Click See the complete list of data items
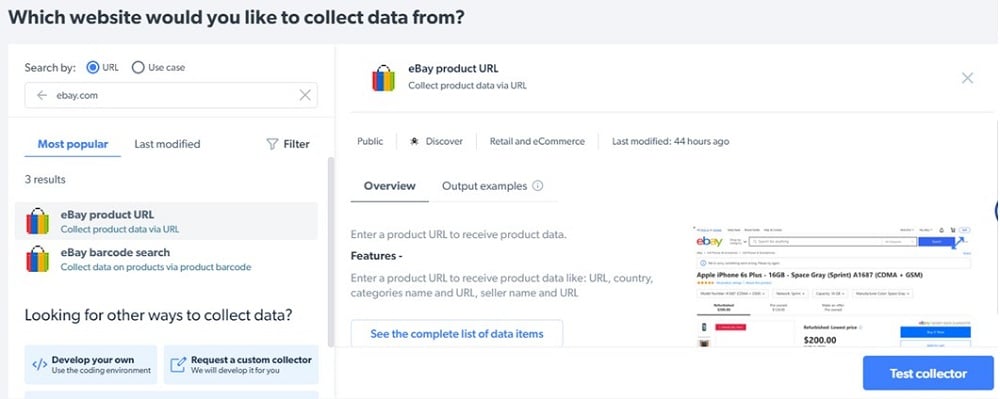Viewport: 1000px width, 399px height. (x=457, y=334)
